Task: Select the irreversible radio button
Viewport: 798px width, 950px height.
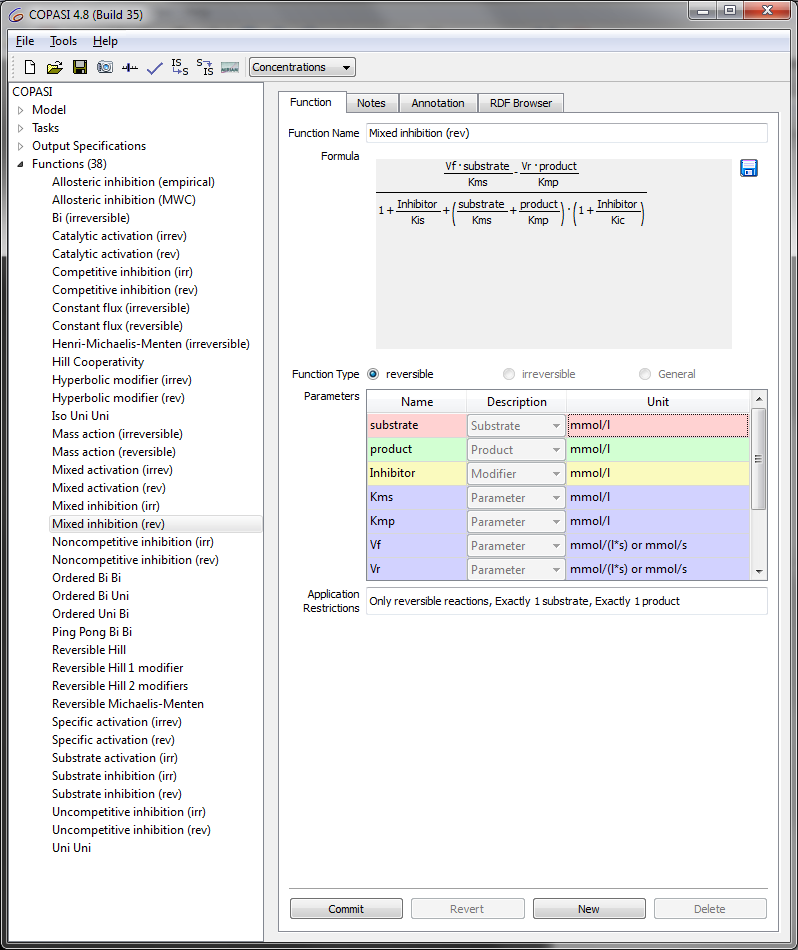Action: pos(510,374)
